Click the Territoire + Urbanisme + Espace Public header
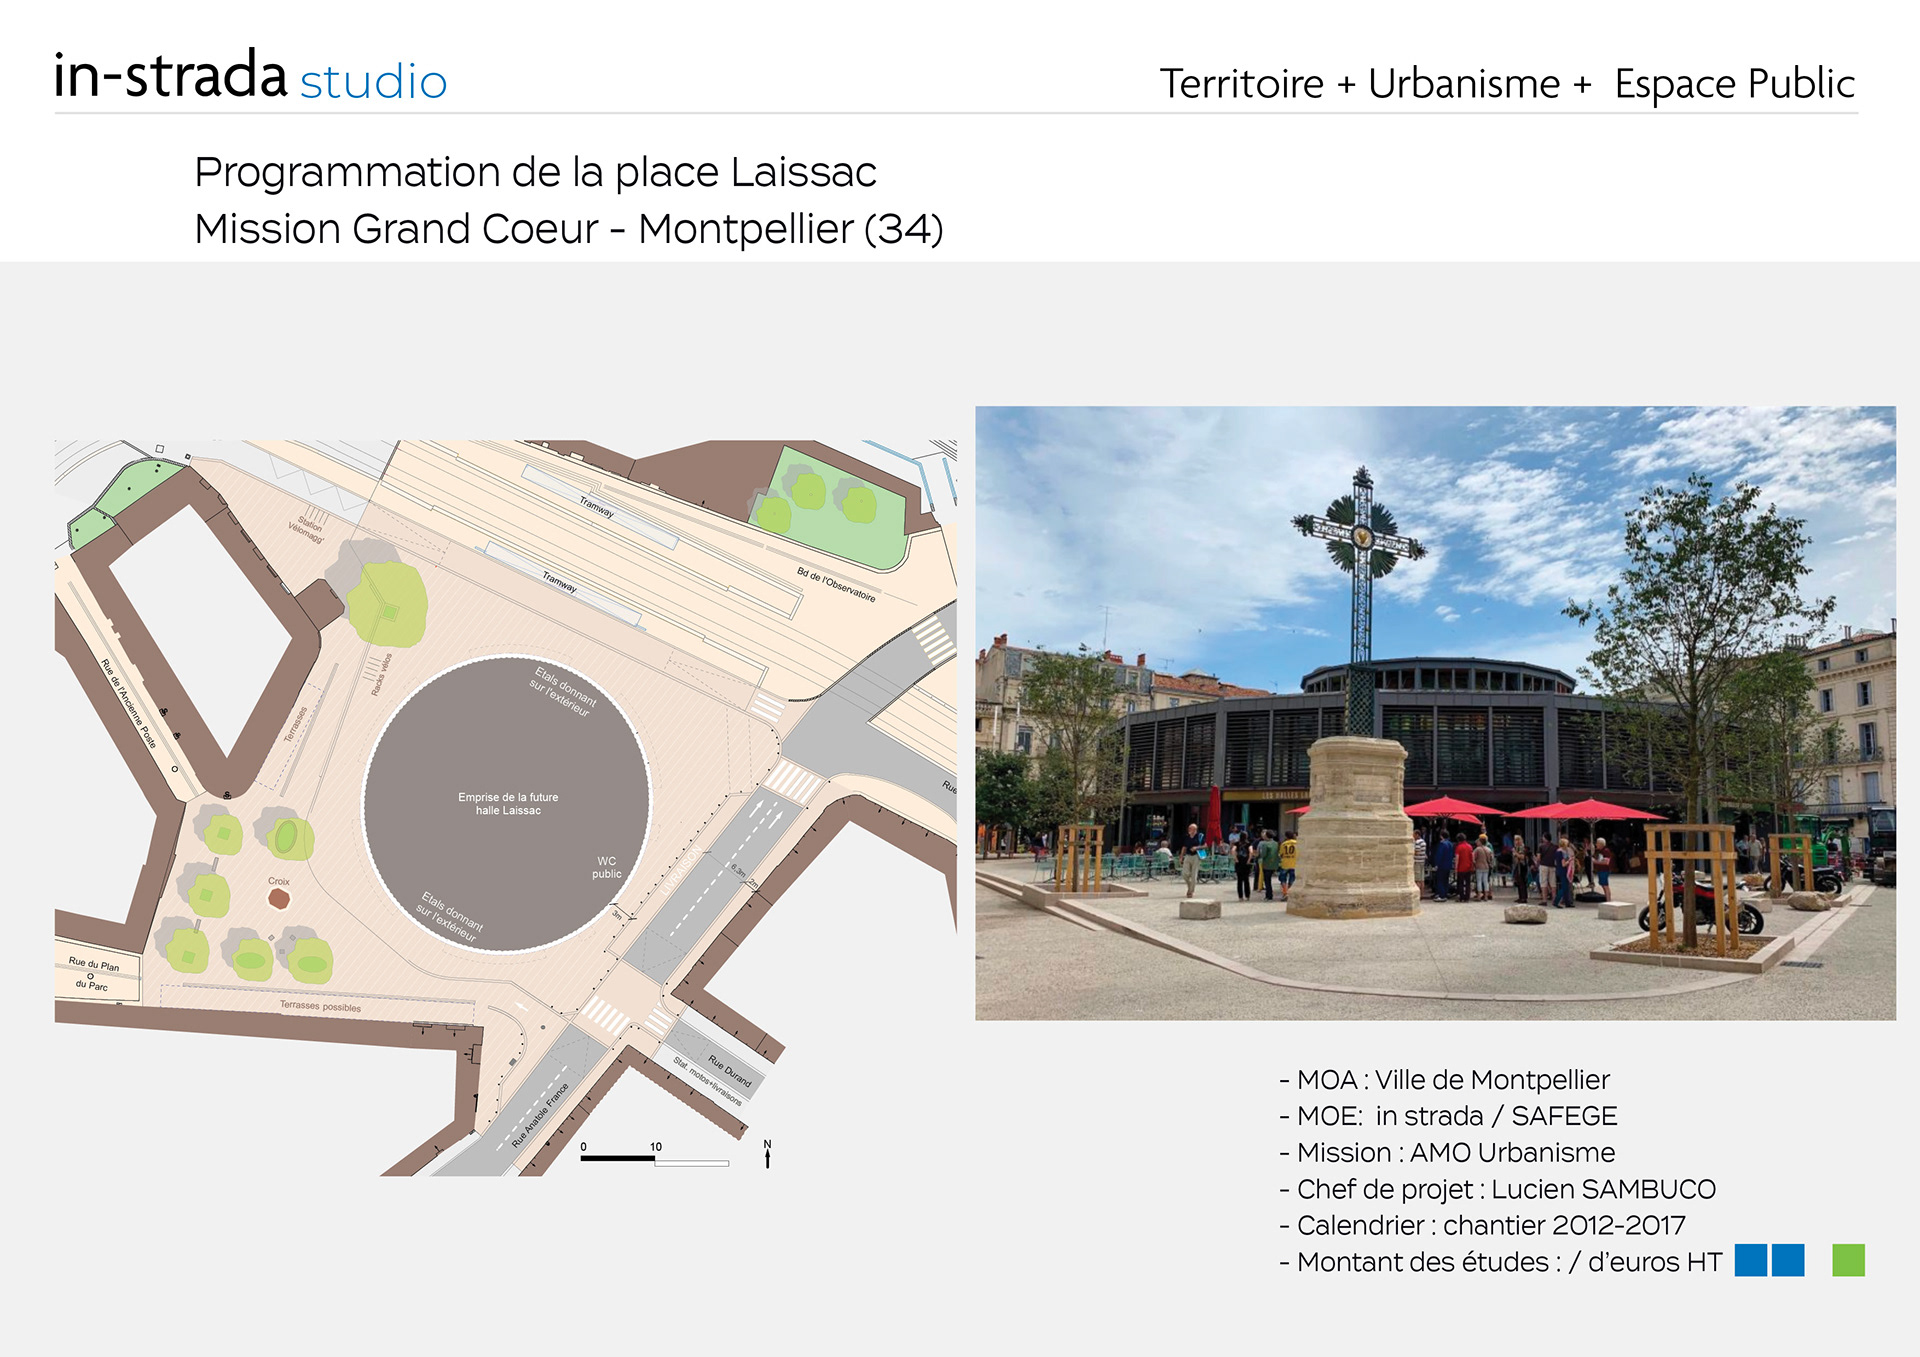Viewport: 1920px width, 1357px height. click(1506, 84)
